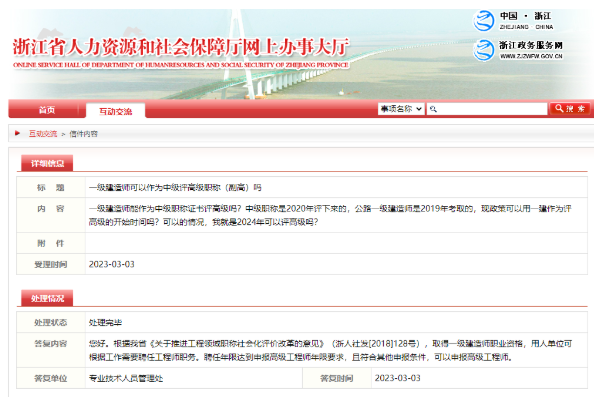The height and width of the screenshot is (398, 598).
Task: Click the 附件 row label
Action: [51, 243]
